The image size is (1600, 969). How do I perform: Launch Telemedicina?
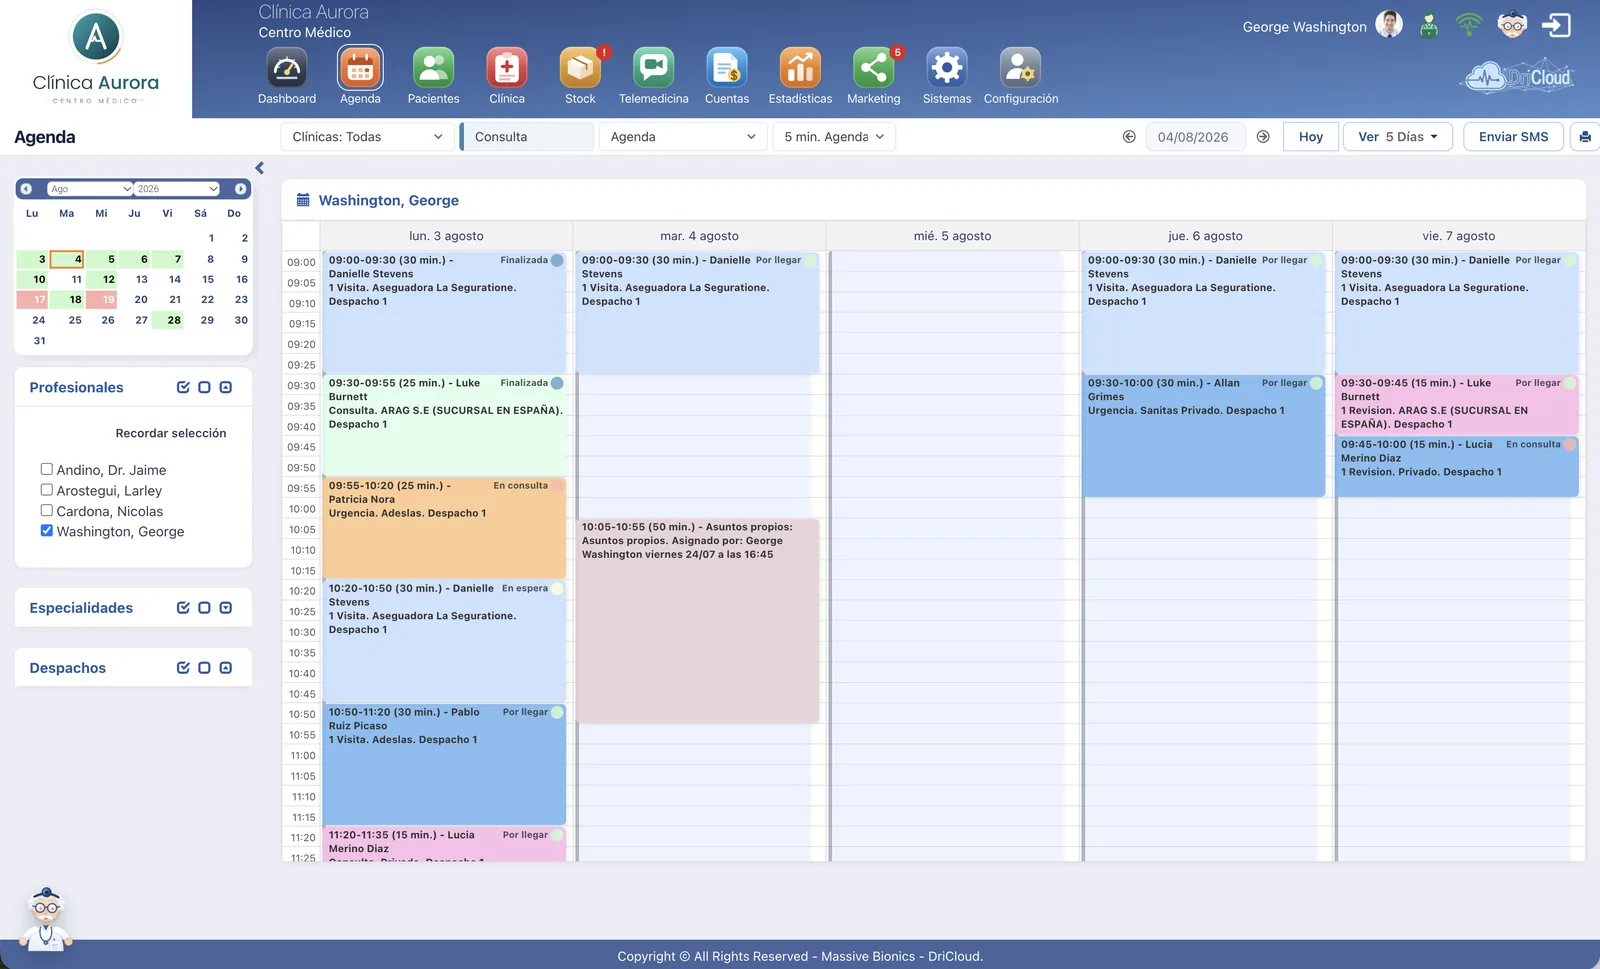[653, 76]
